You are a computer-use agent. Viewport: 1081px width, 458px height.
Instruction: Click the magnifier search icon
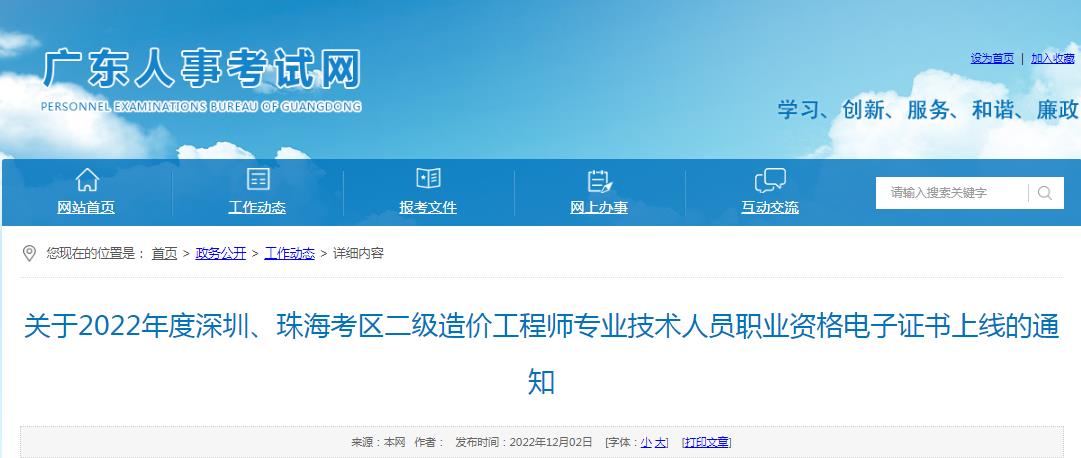point(1045,193)
